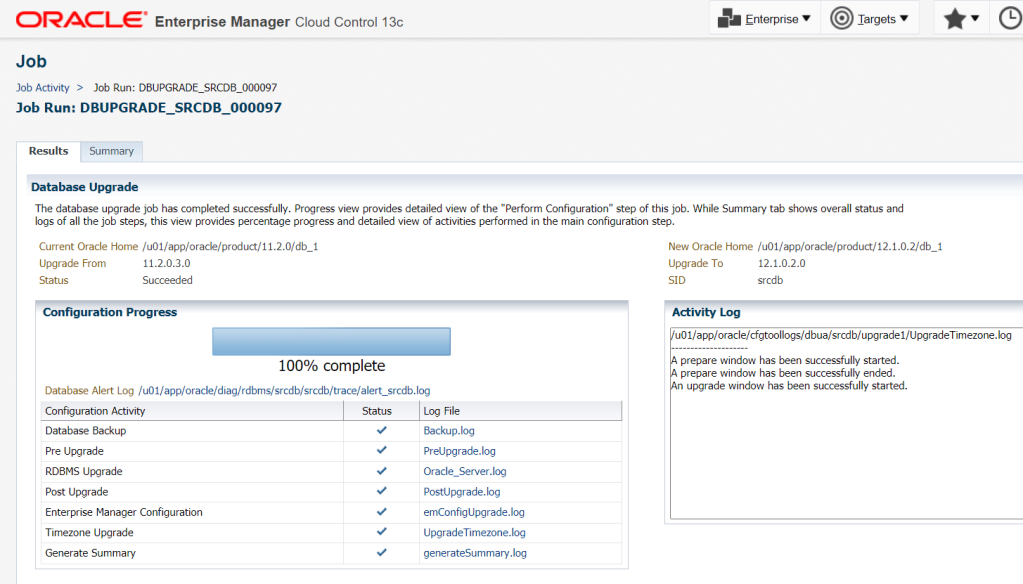This screenshot has width=1023, height=584.
Task: Open generateSummary.log link
Action: pyautogui.click(x=474, y=553)
